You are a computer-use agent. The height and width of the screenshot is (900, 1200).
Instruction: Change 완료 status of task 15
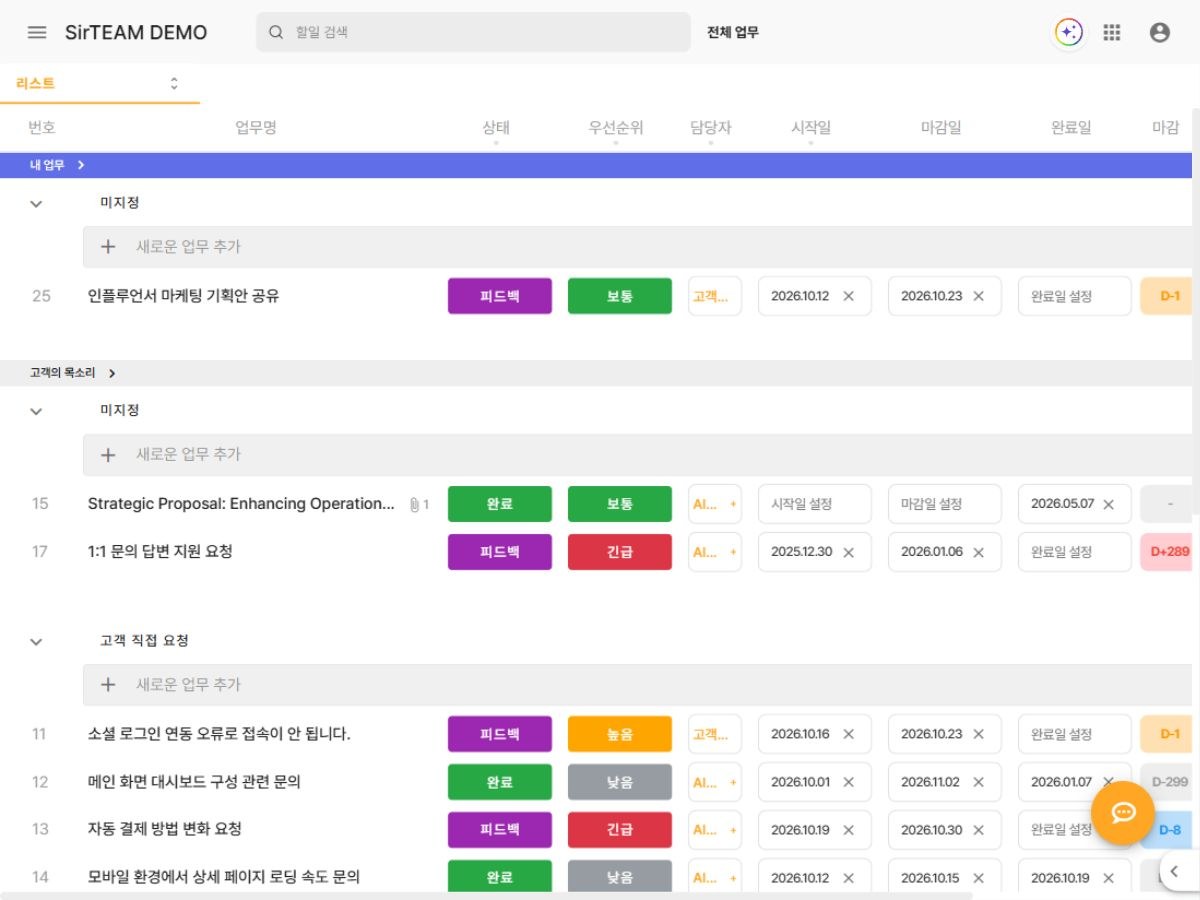point(500,504)
